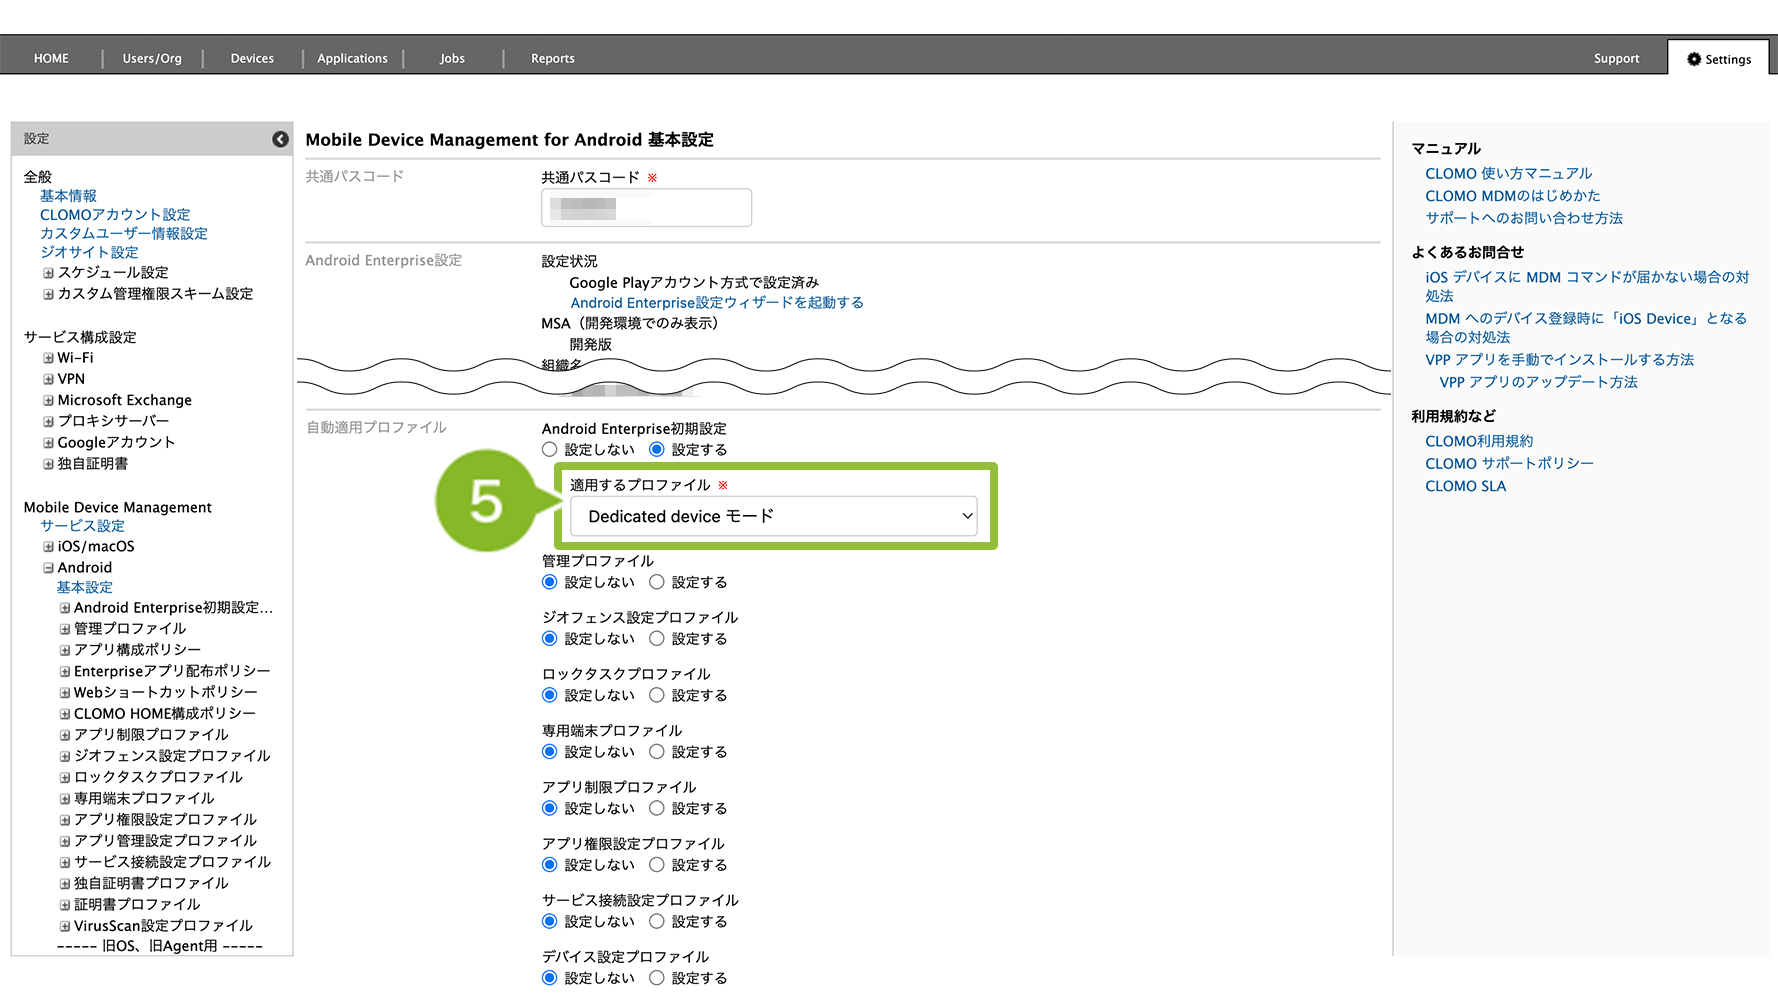
Task: Collapse the Android tree node
Action: click(x=48, y=568)
